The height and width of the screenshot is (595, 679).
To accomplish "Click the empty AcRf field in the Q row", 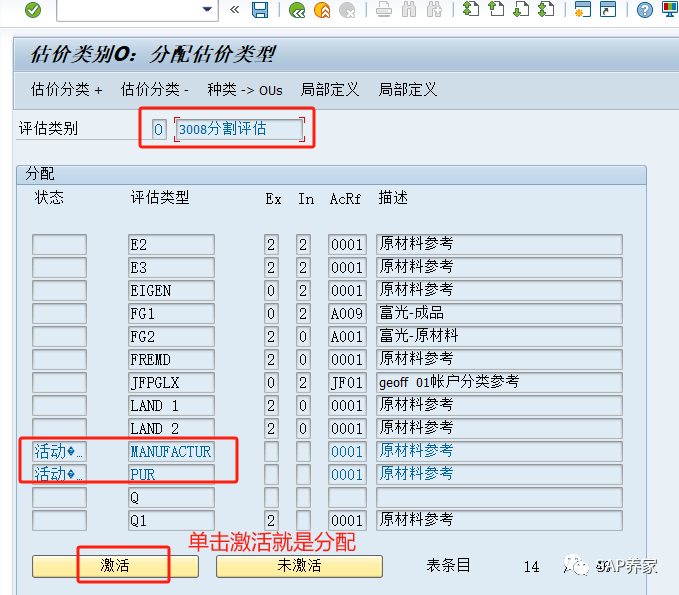I will tap(347, 498).
